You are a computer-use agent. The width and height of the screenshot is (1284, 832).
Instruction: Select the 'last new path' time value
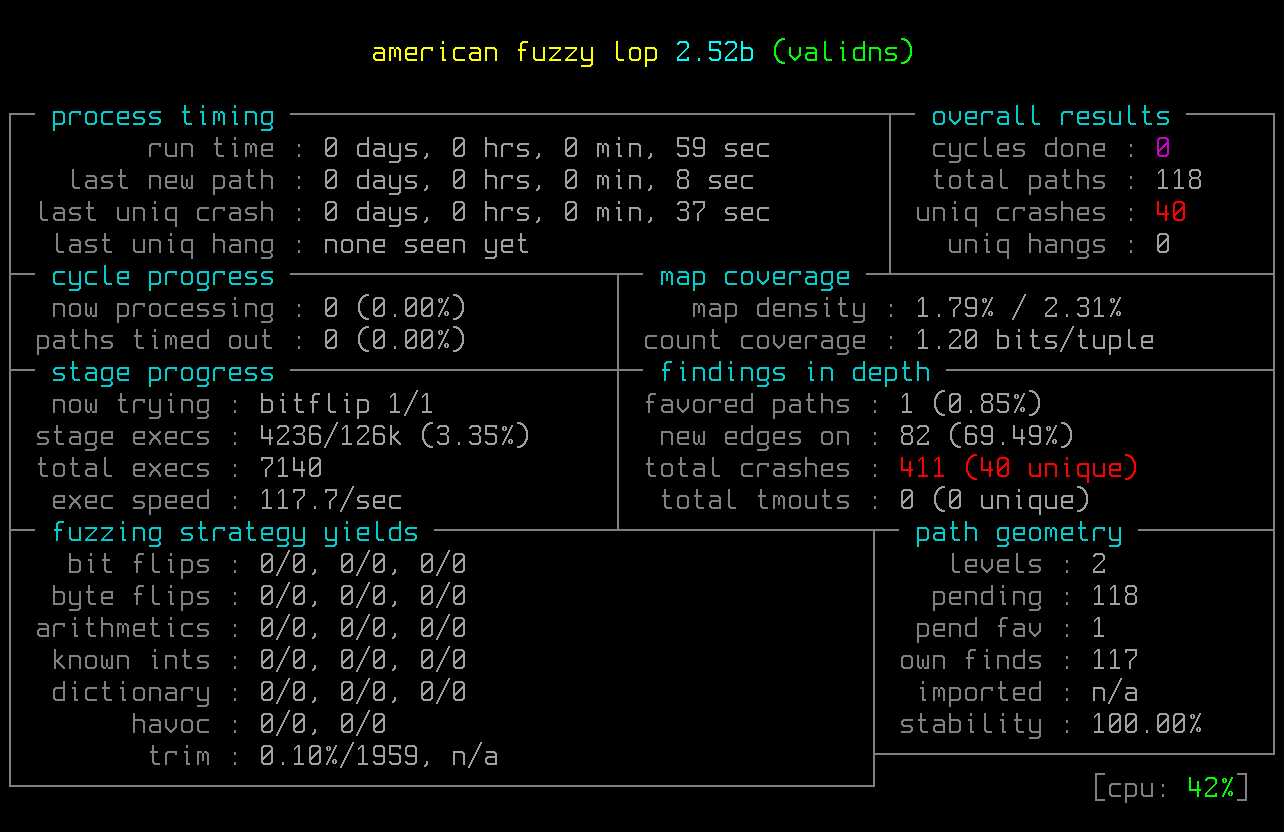coord(539,181)
